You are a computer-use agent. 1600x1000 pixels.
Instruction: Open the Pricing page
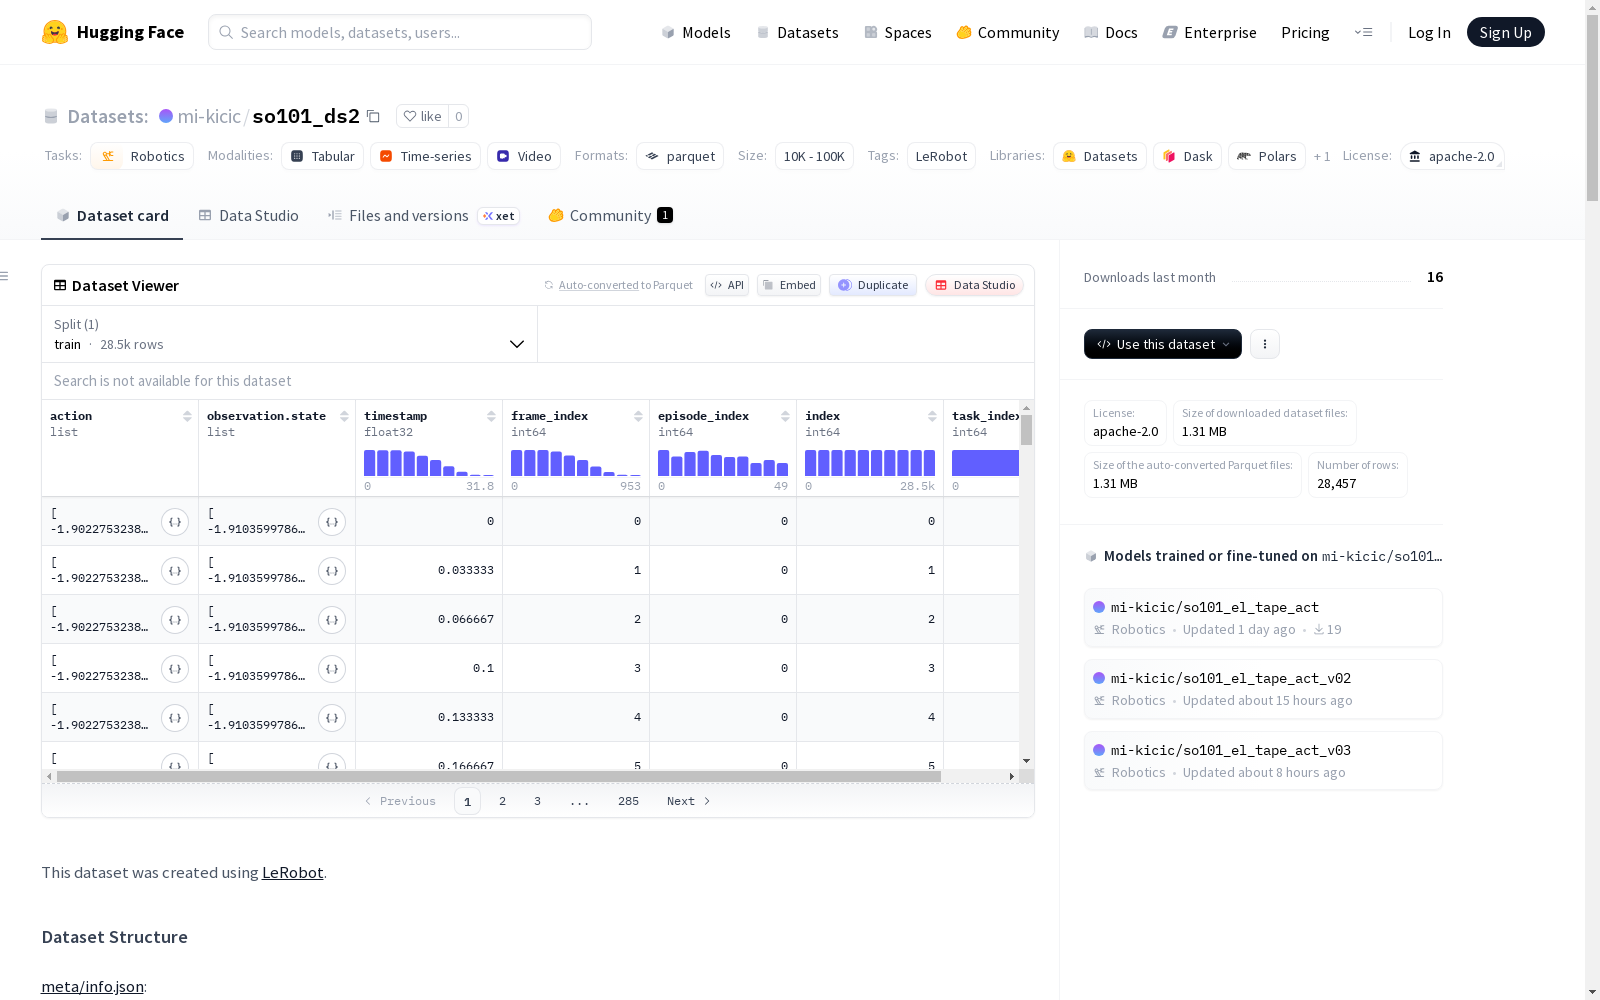click(1305, 32)
